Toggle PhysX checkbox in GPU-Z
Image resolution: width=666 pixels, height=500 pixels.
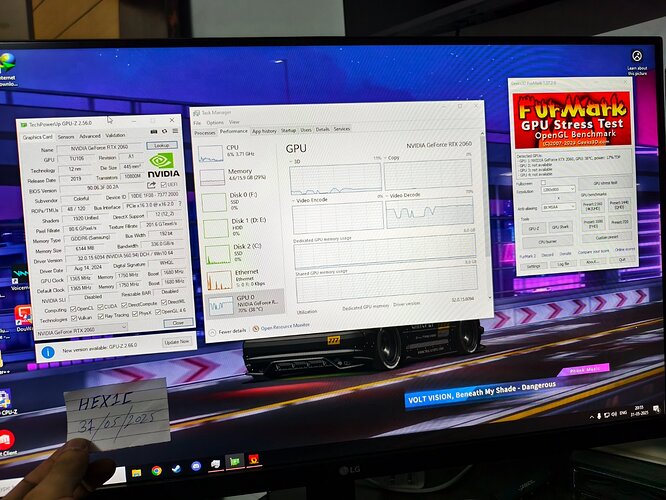[x=135, y=314]
